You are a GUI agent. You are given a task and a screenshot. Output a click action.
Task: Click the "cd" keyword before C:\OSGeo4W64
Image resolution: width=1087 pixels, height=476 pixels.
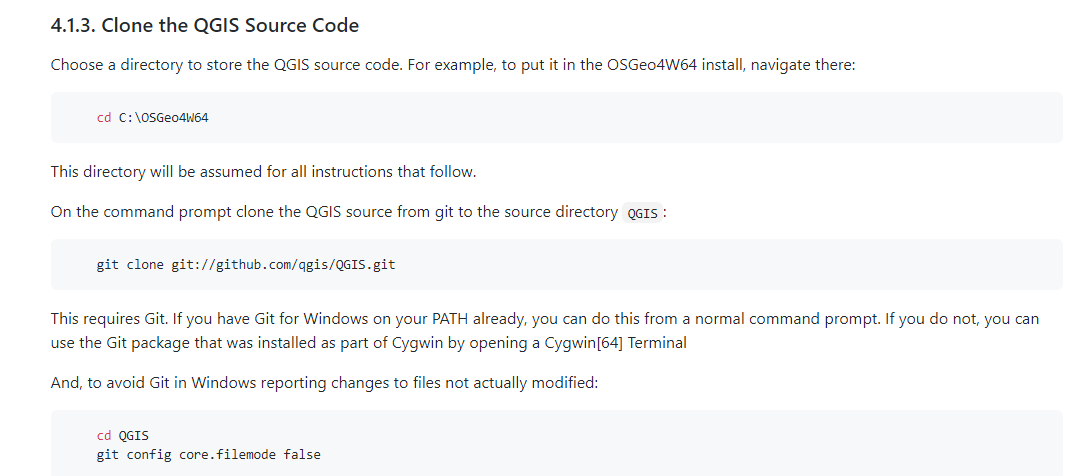(x=103, y=118)
